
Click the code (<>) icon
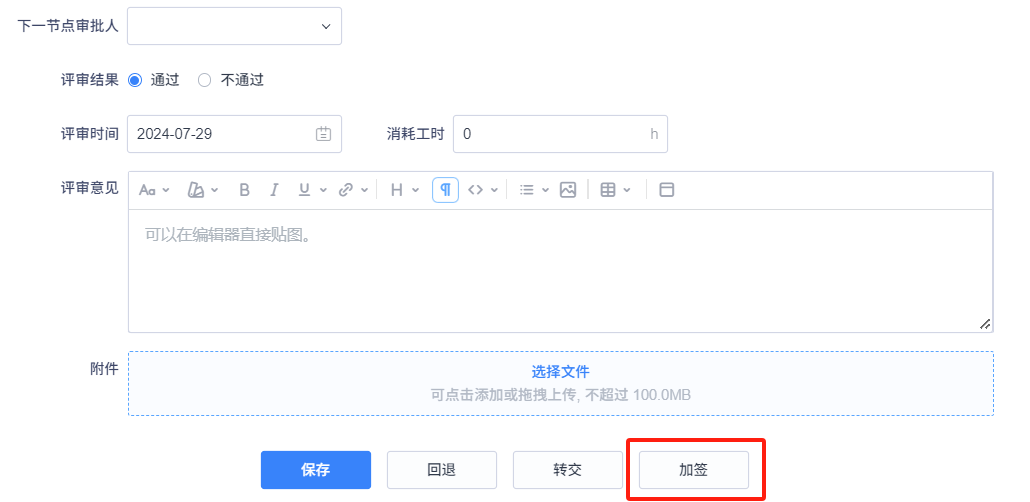coord(475,190)
